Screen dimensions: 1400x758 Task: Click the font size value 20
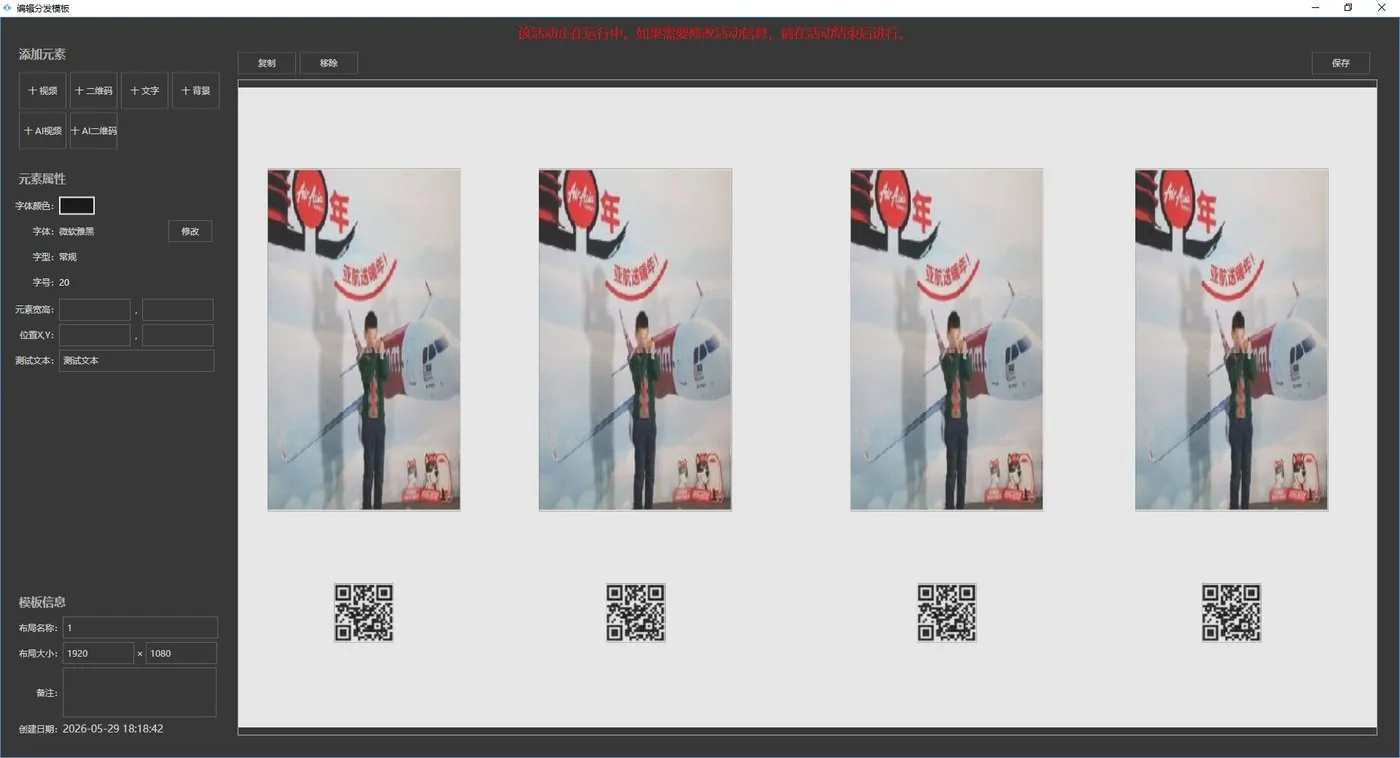(x=64, y=283)
